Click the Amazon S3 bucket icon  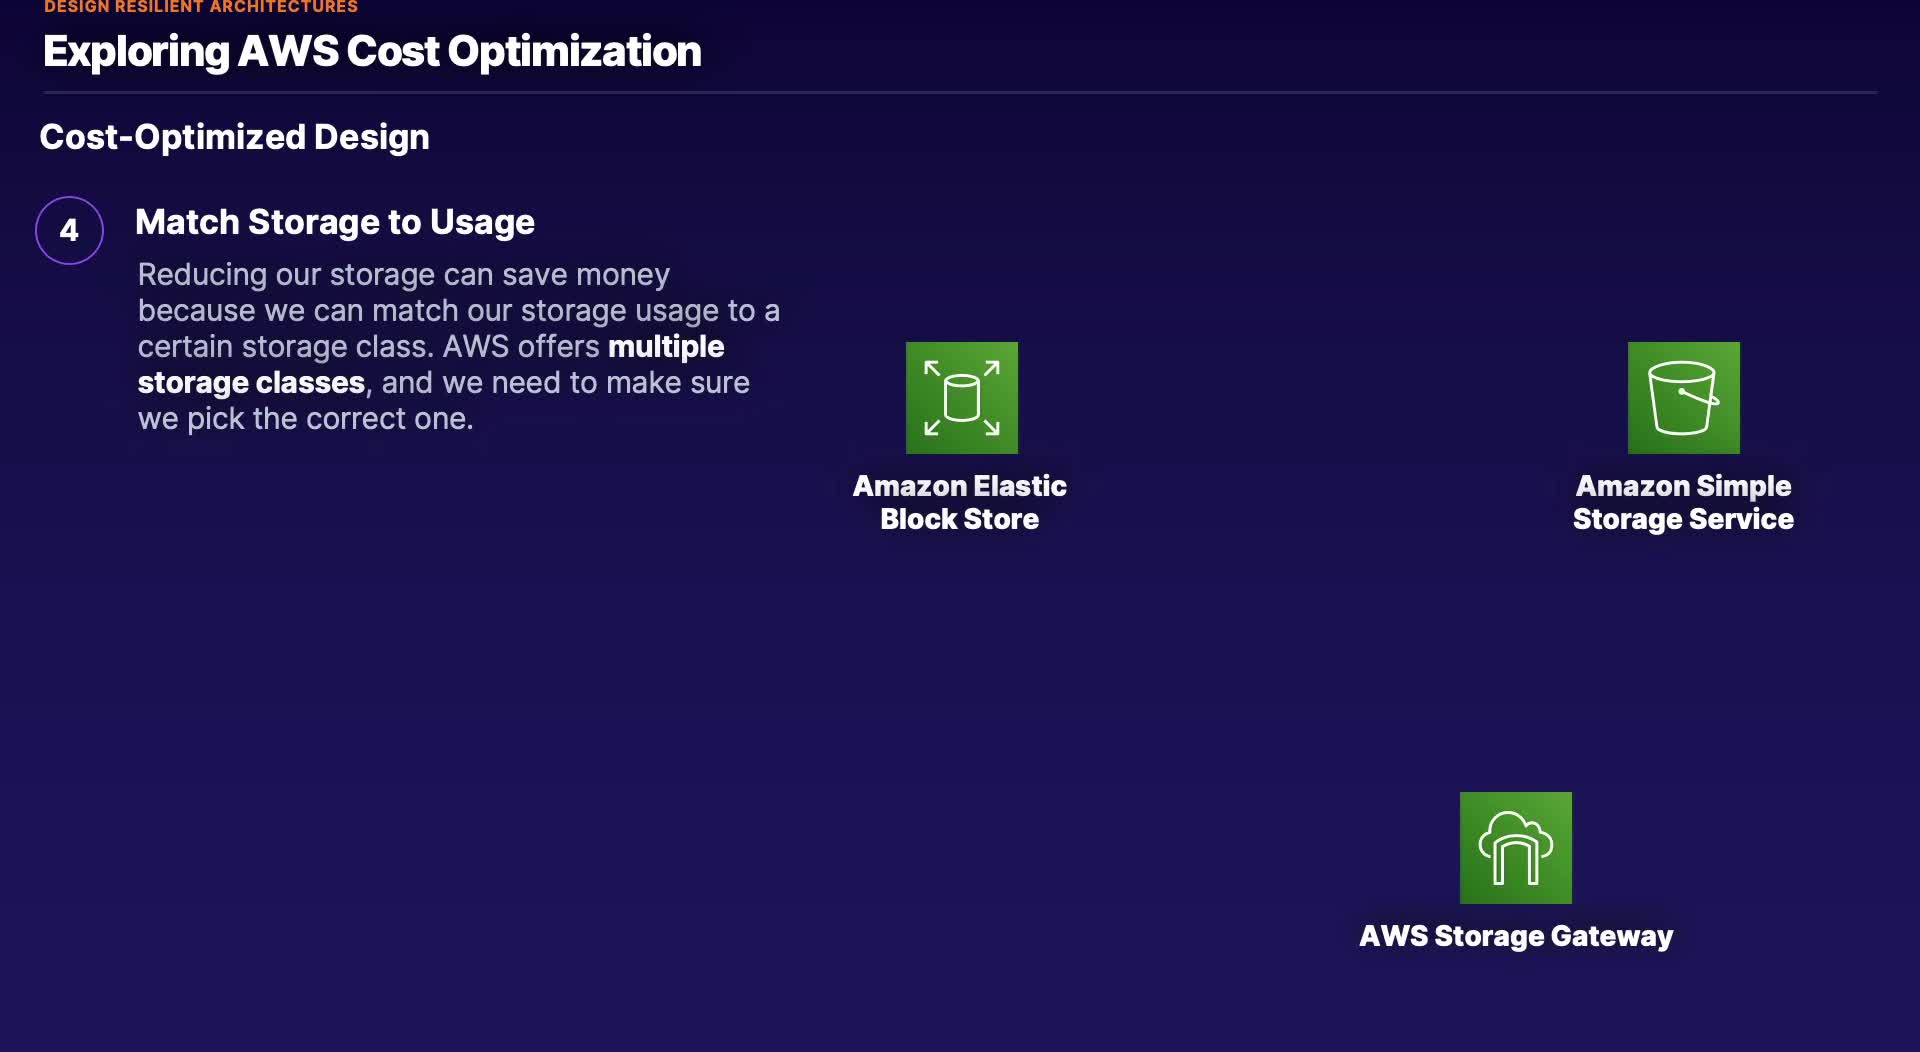(x=1683, y=398)
